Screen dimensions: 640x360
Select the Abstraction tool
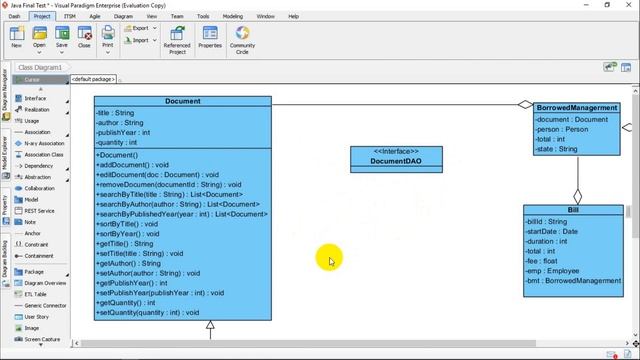pos(38,177)
